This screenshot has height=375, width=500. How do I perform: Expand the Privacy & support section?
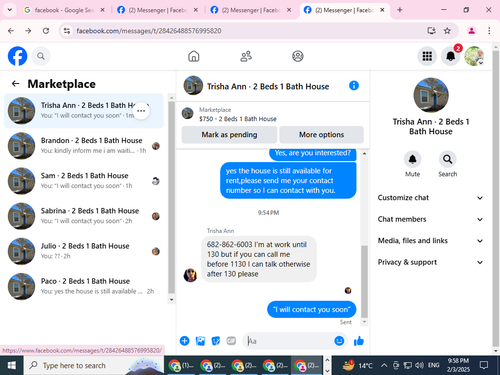pyautogui.click(x=430, y=262)
